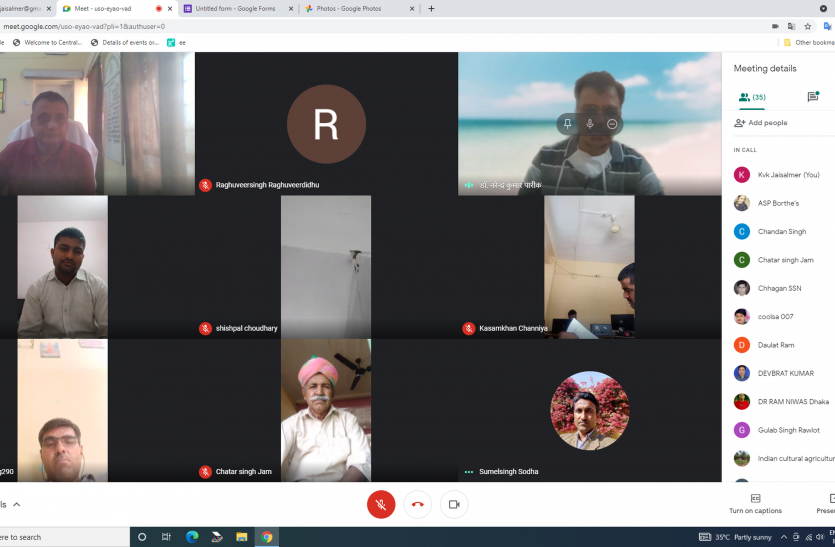
Task: Hang up with the red leave-call button
Action: tap(418, 504)
